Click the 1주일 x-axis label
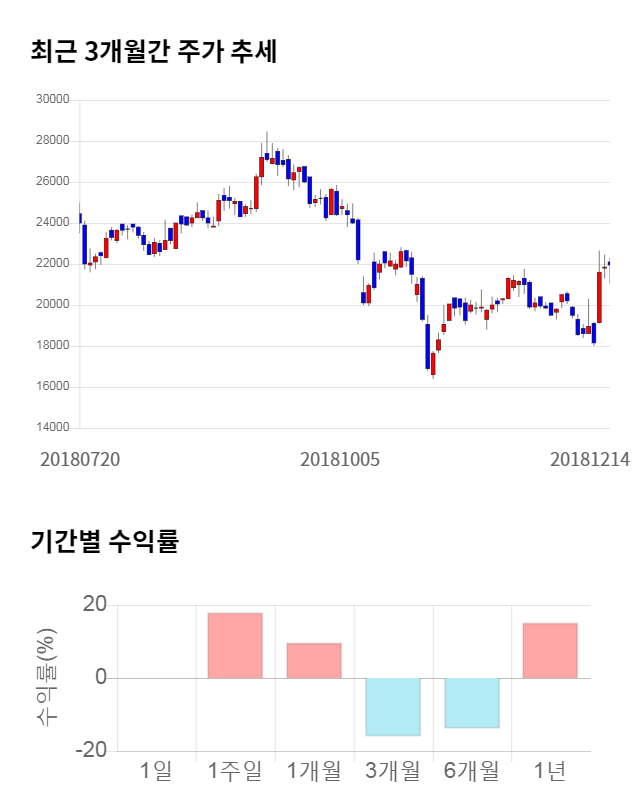The image size is (640, 810). (x=235, y=771)
